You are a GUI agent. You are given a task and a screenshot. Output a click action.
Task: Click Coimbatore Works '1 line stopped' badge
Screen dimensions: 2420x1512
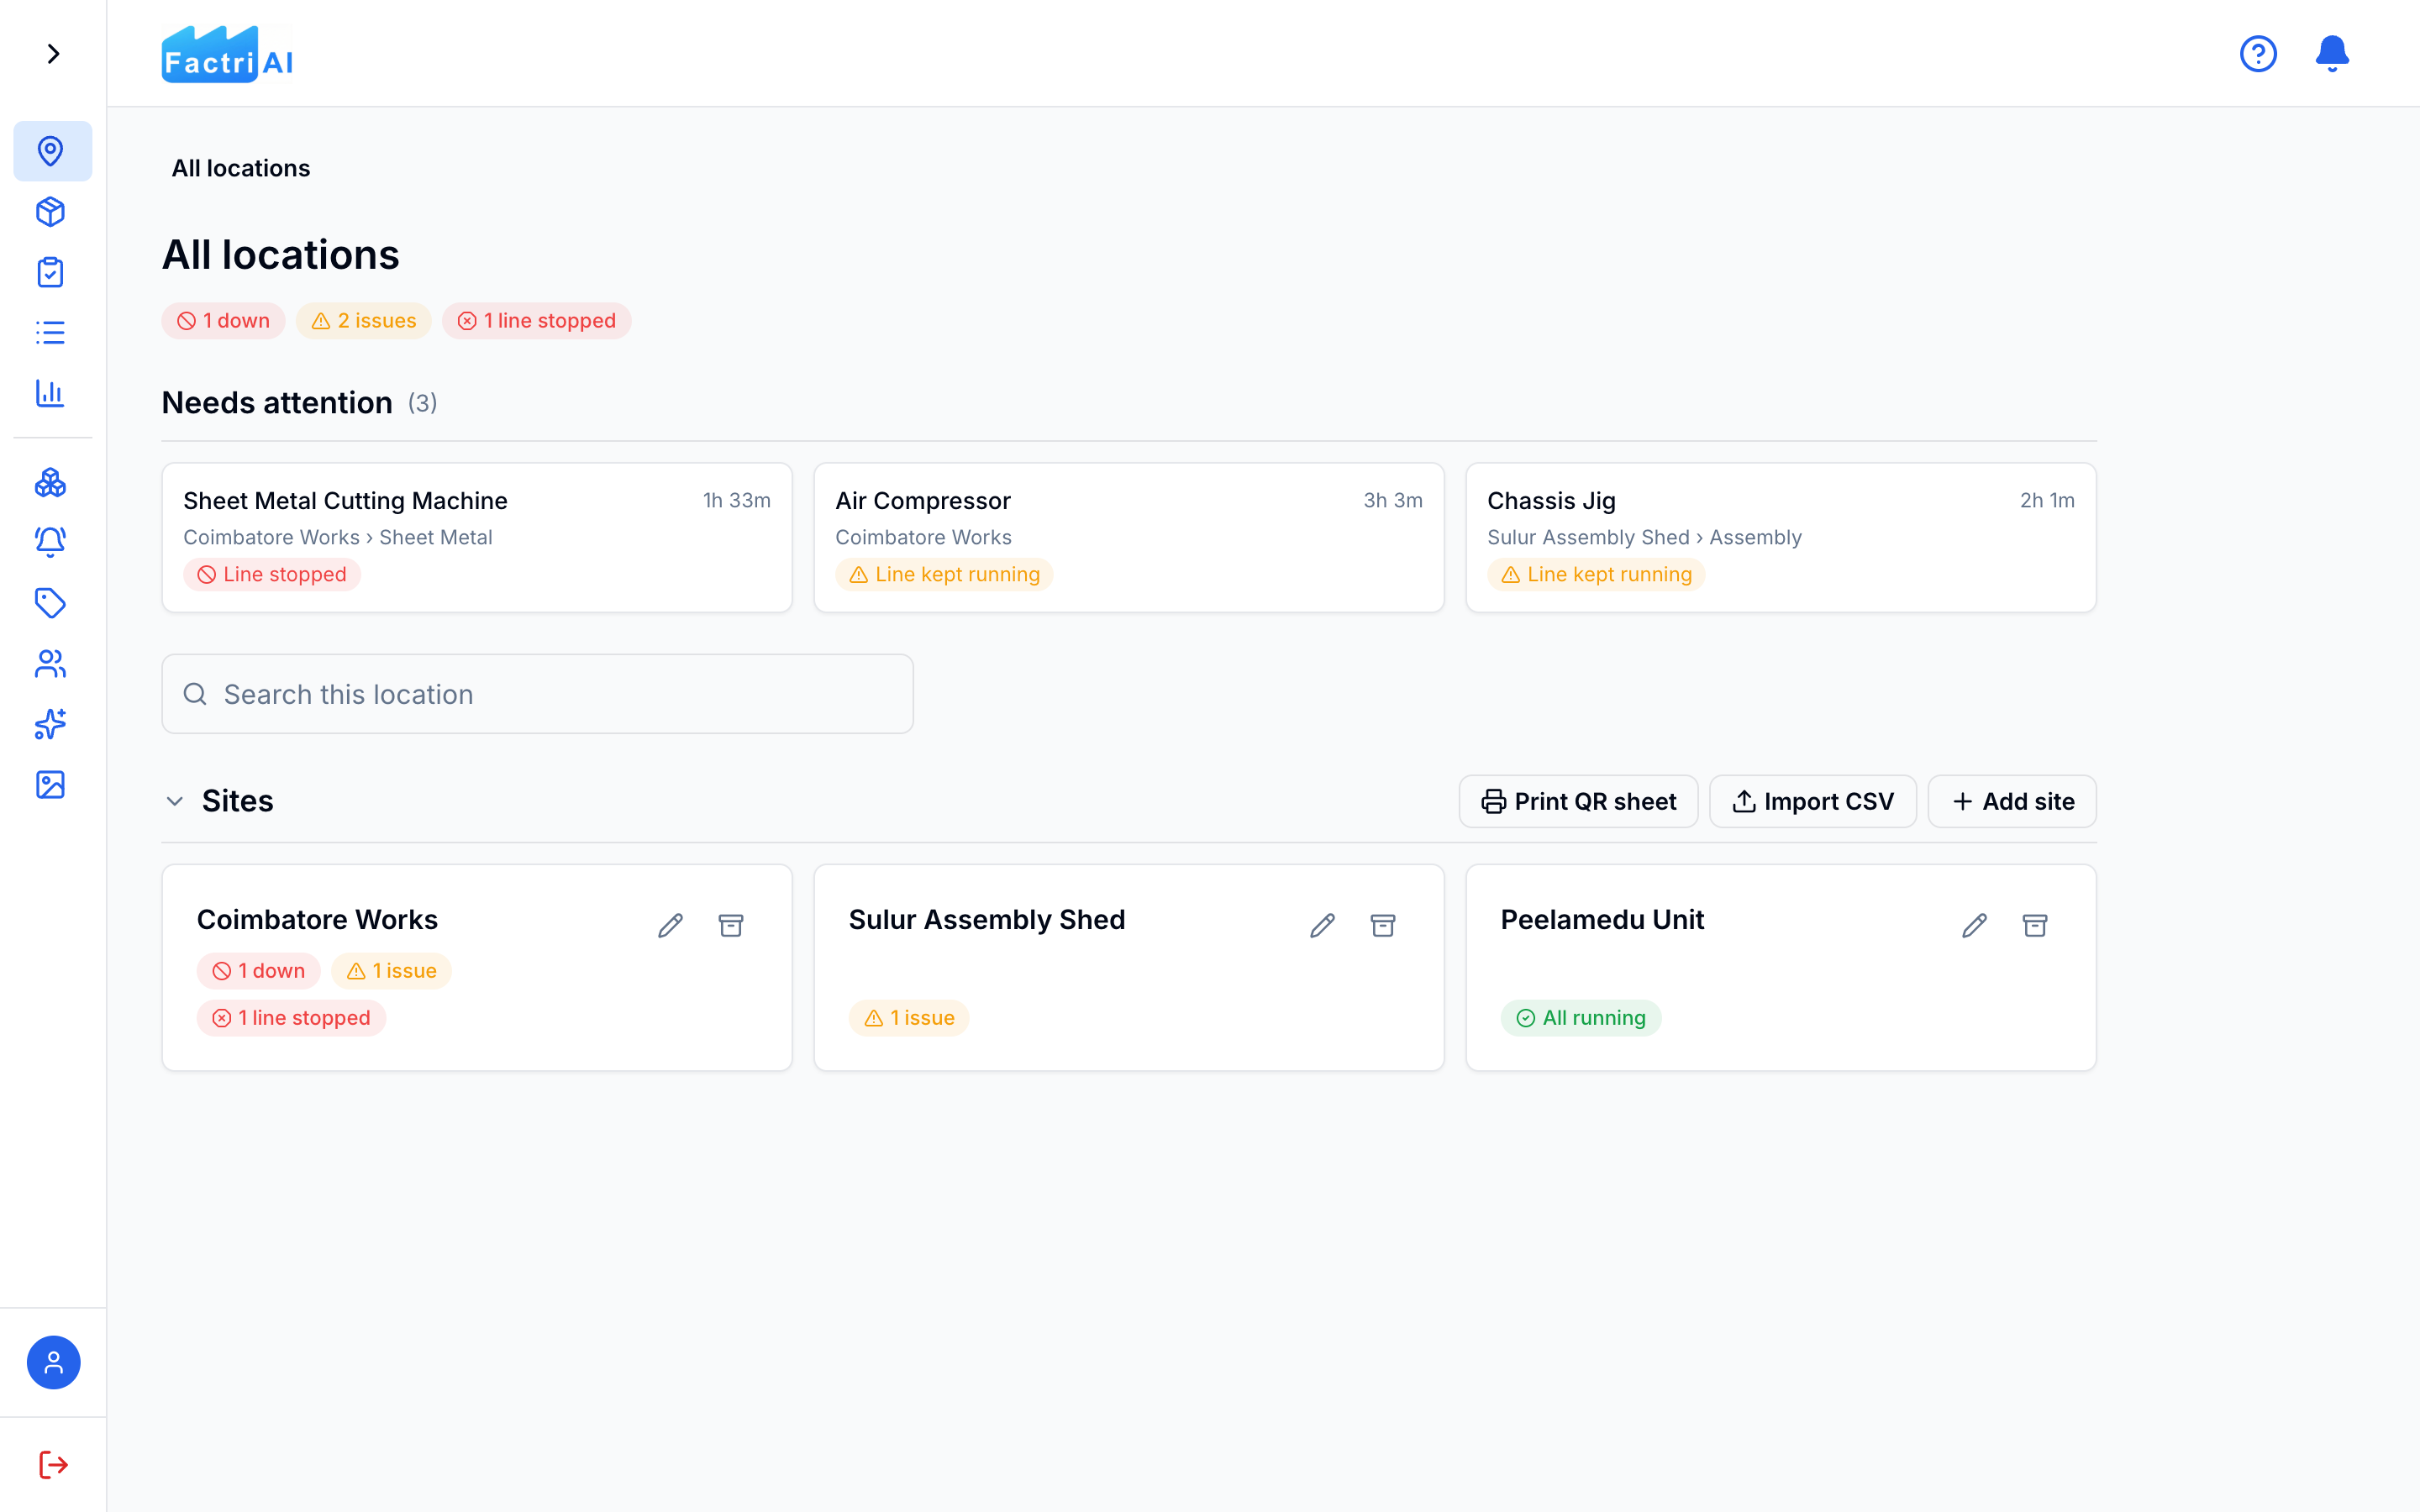(291, 1018)
